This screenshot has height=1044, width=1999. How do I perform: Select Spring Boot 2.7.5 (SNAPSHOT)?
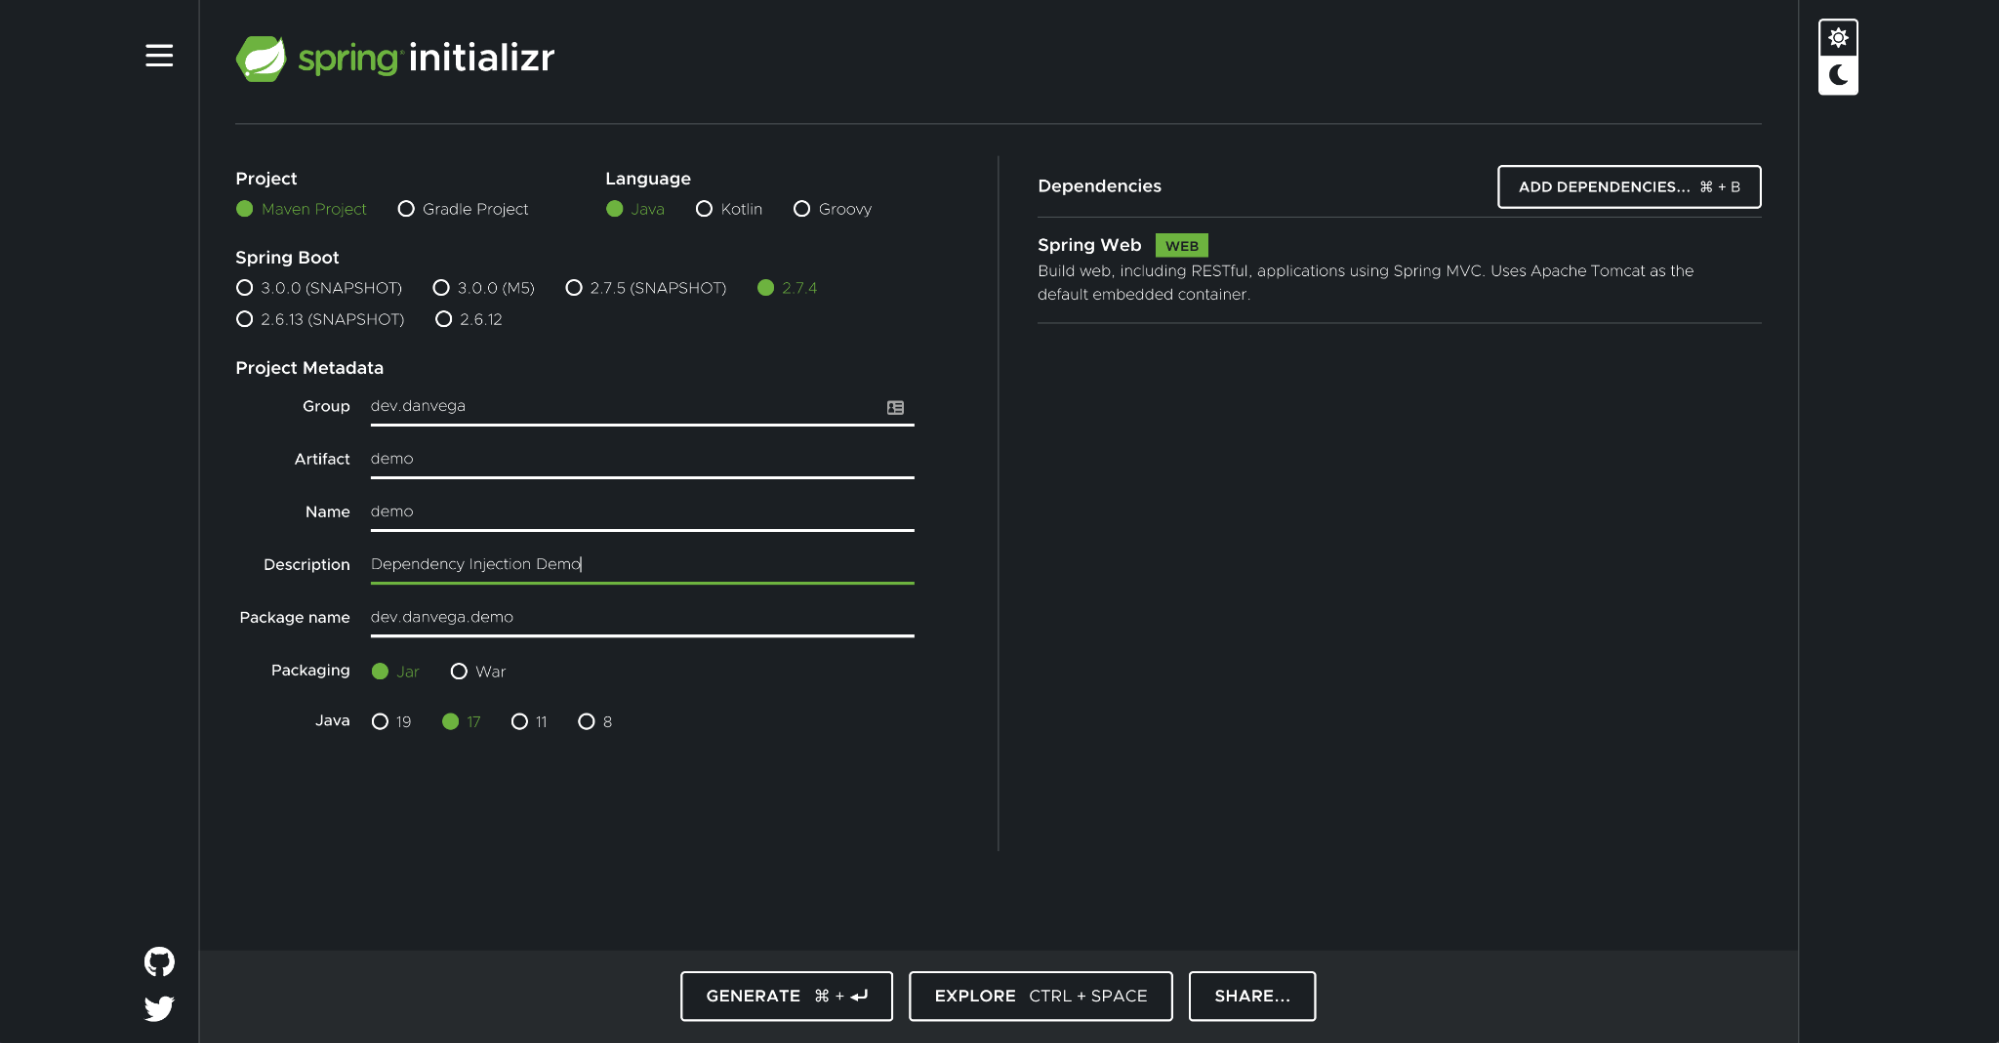[646, 288]
